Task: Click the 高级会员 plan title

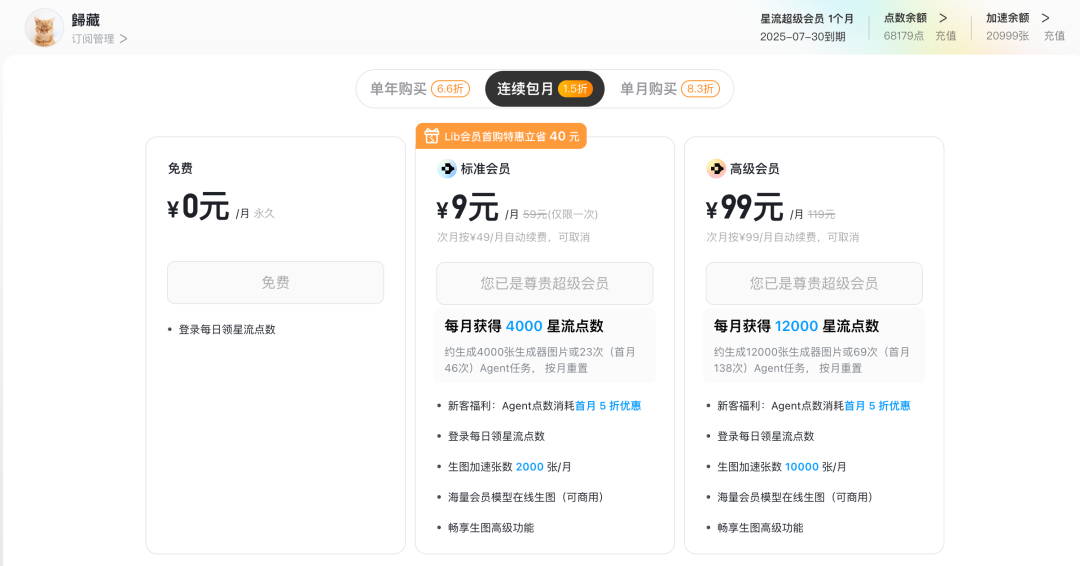Action: (x=754, y=169)
